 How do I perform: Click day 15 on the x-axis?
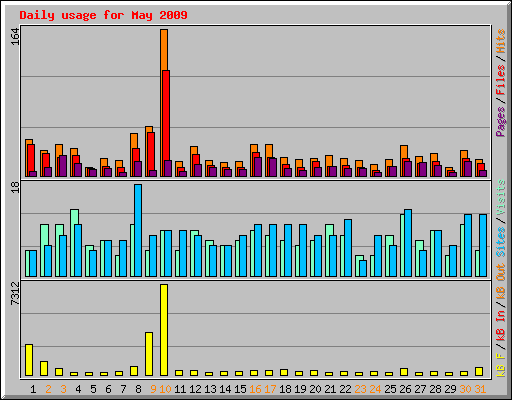240,389
